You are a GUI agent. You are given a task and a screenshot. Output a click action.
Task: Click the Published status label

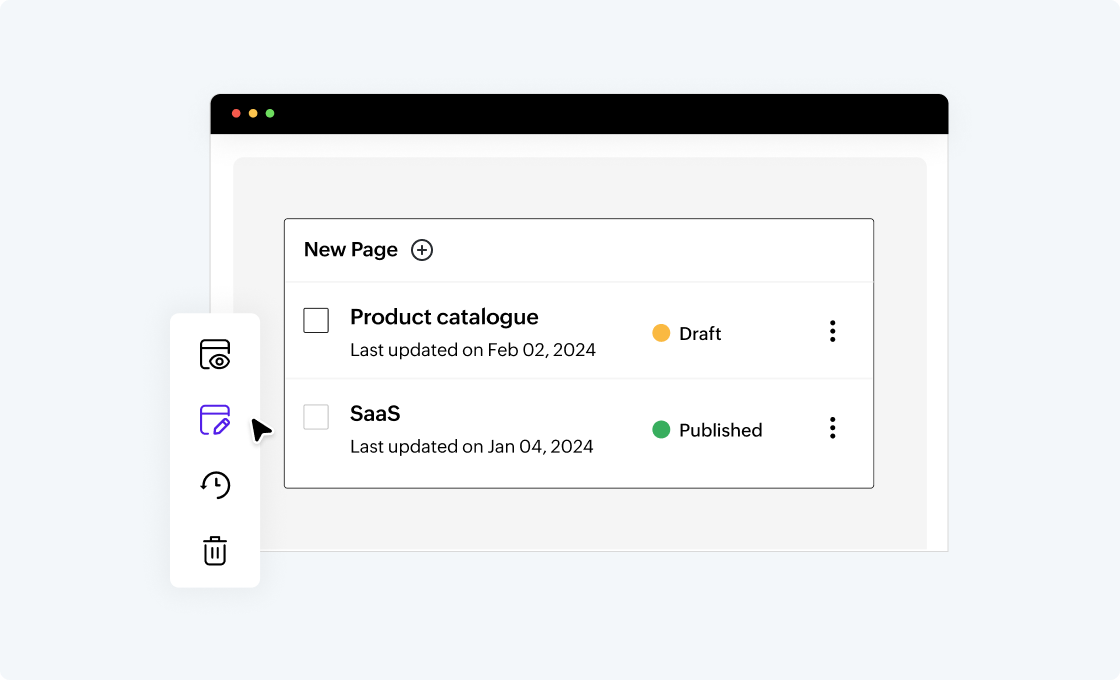pyautogui.click(x=720, y=430)
